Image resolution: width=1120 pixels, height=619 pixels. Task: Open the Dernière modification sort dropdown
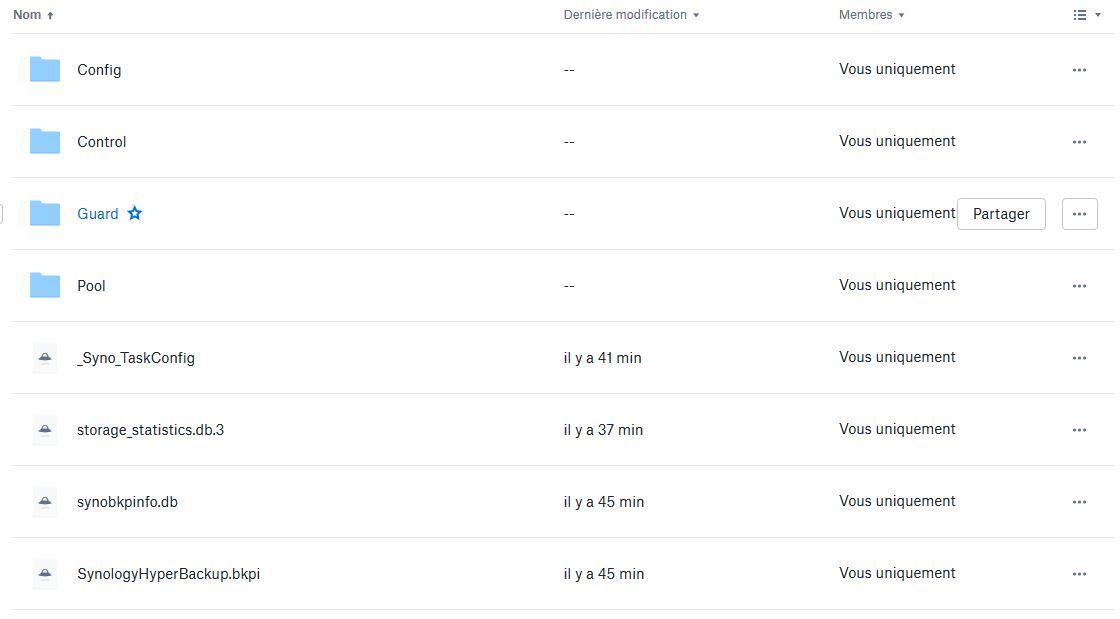click(x=631, y=15)
